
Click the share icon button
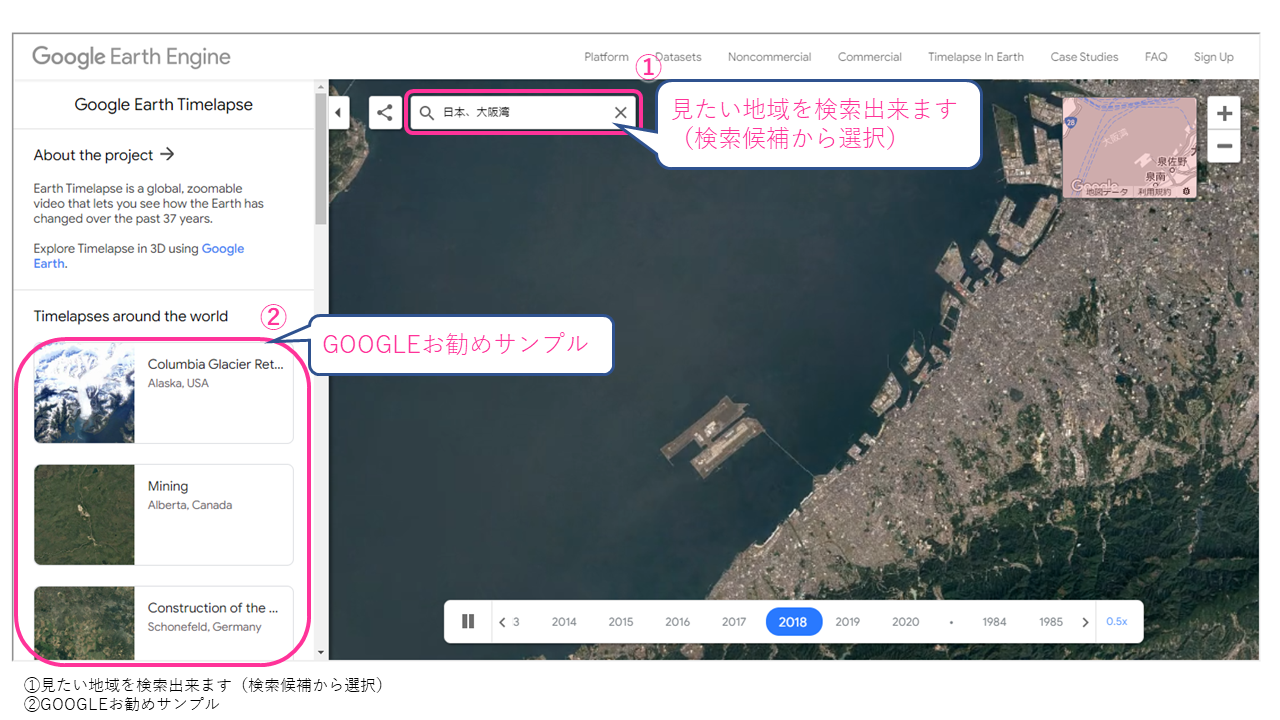point(385,112)
